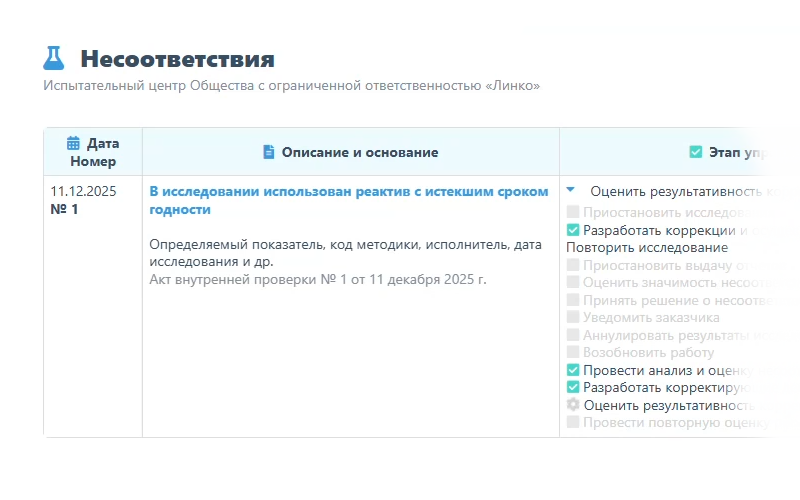Check the Возобновить работу checkbox
The width and height of the screenshot is (800, 500).
(573, 353)
